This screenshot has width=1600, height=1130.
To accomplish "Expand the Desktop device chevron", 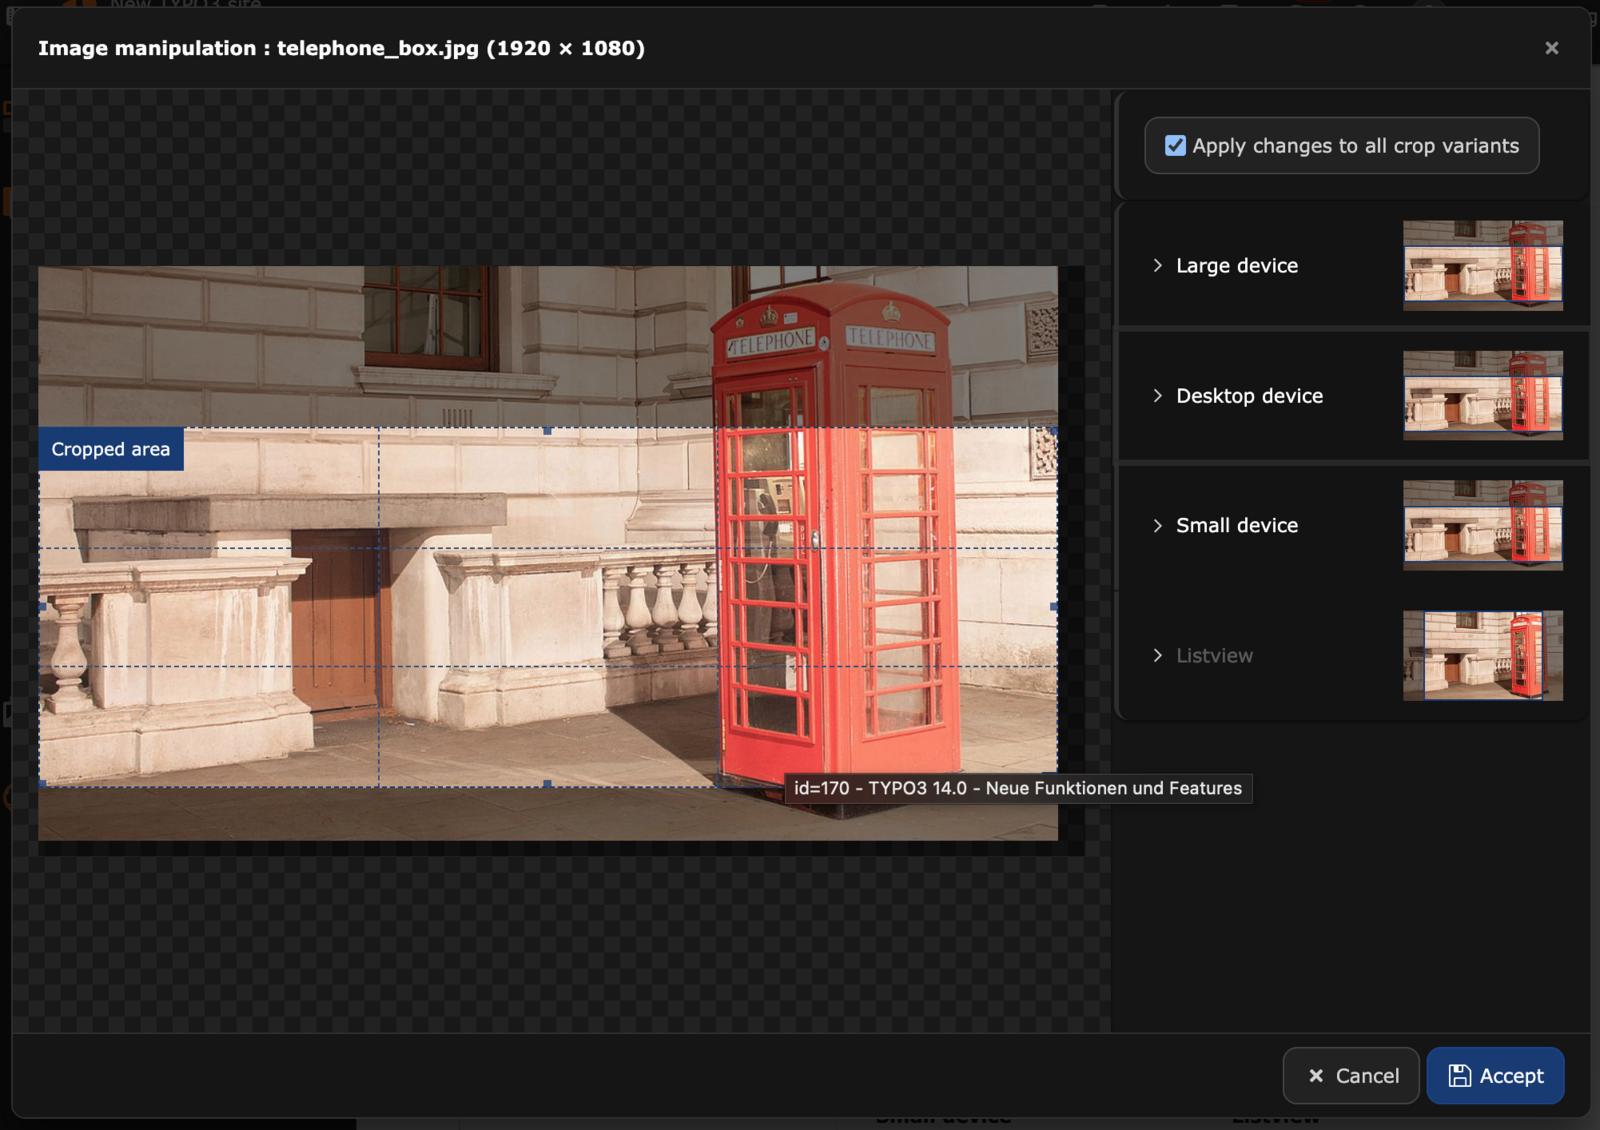I will 1158,396.
